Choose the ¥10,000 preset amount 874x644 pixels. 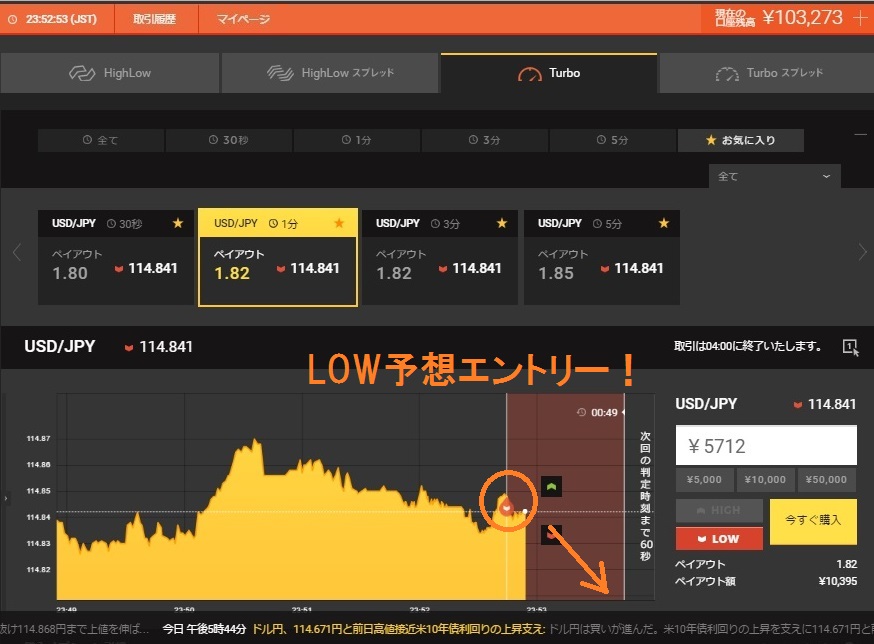(766, 480)
